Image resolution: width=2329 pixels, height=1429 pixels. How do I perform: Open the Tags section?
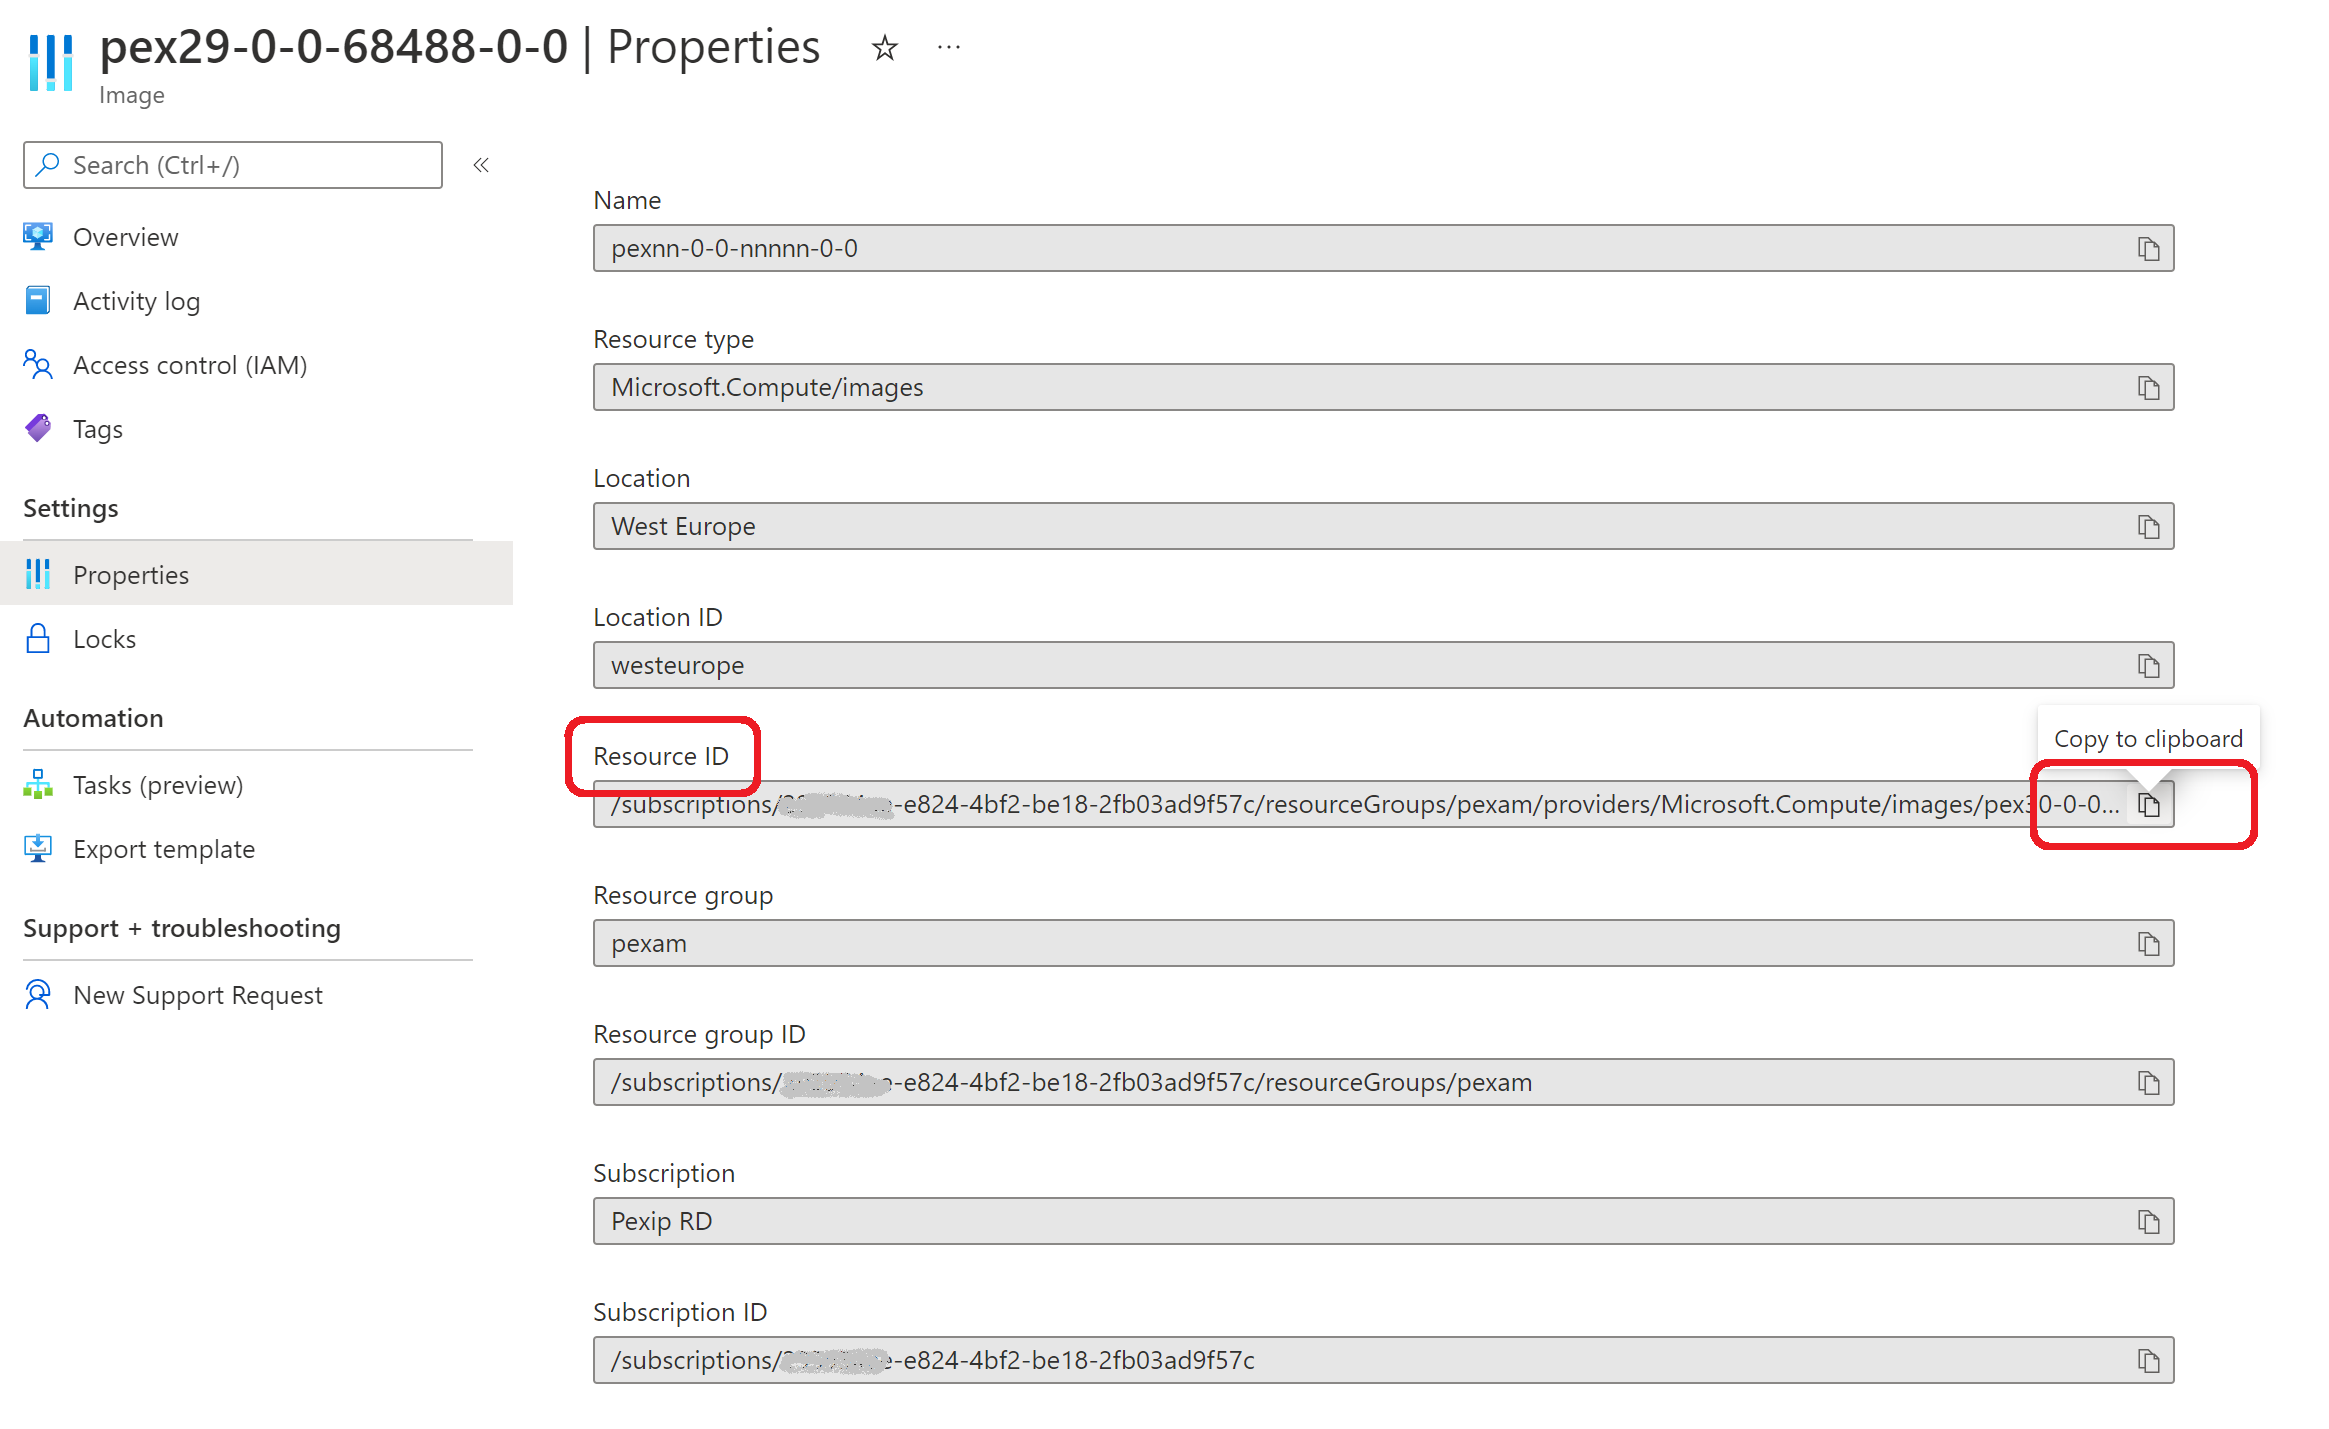(97, 429)
